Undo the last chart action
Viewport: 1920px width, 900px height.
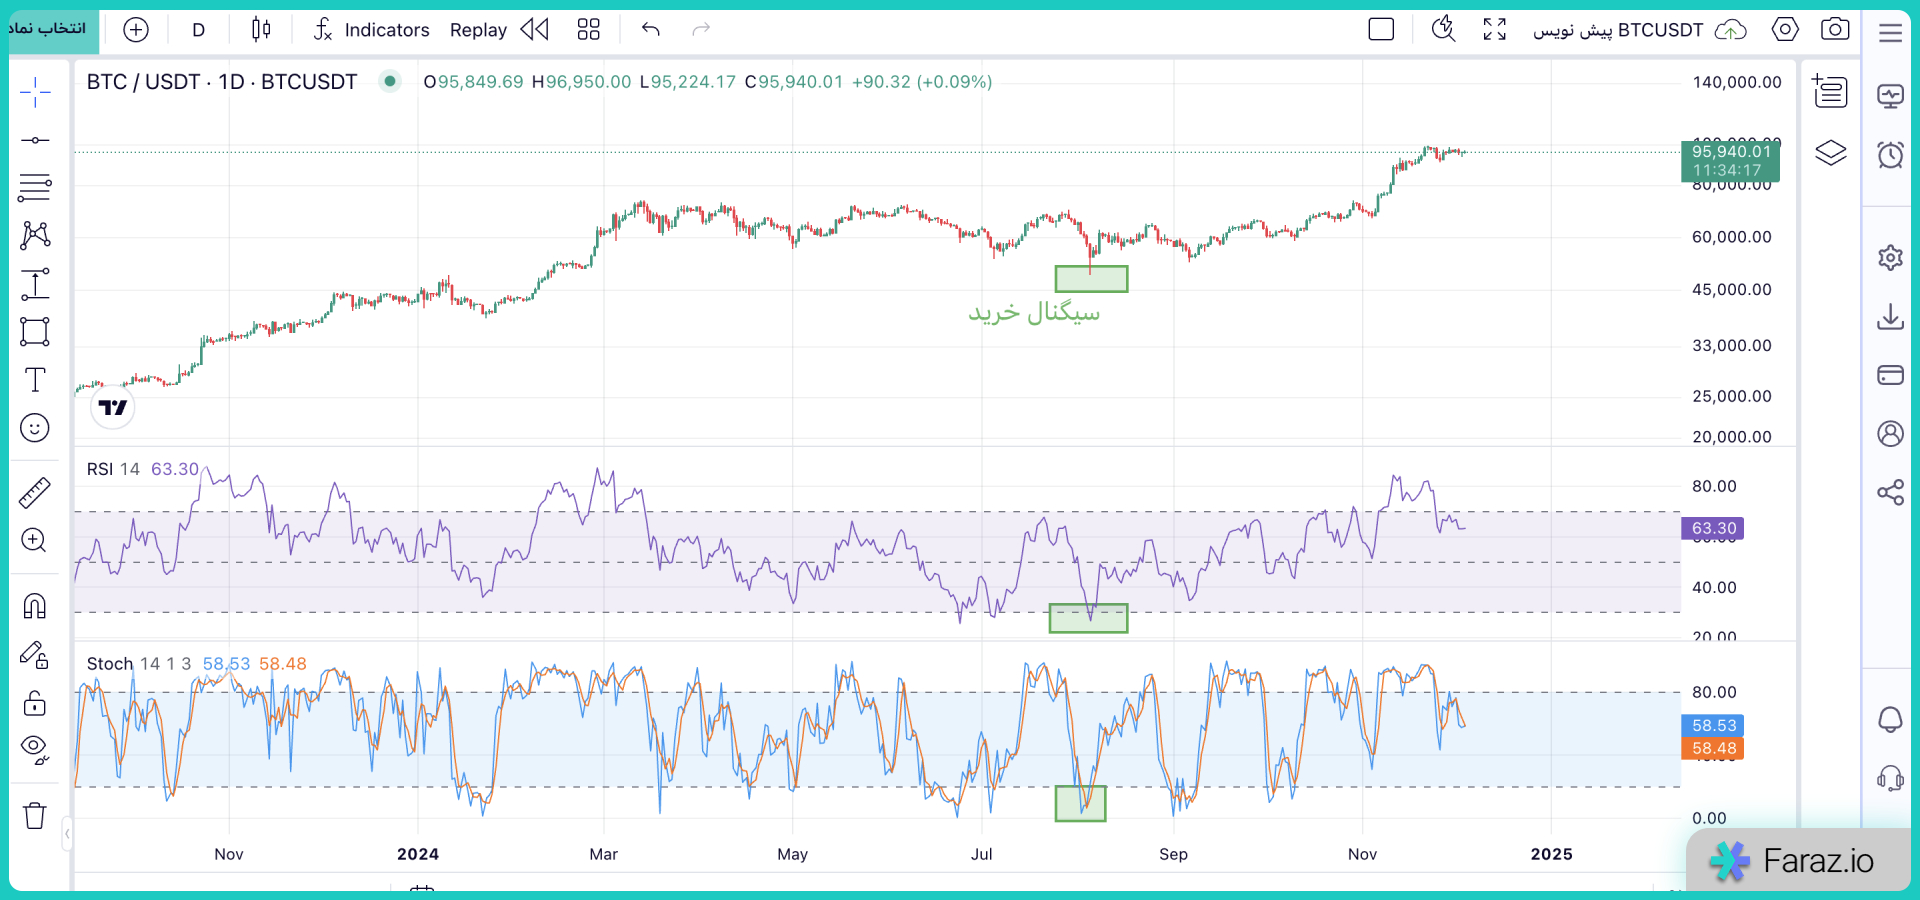coord(651,30)
